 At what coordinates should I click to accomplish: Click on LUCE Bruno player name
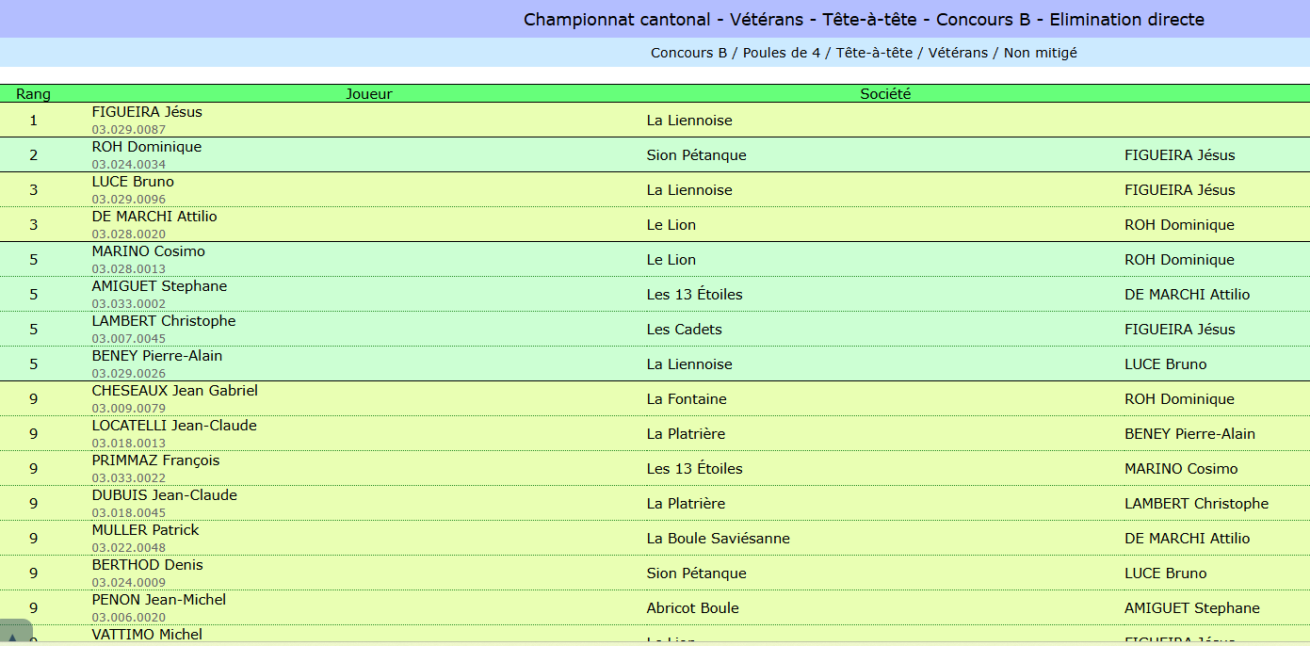click(x=133, y=182)
